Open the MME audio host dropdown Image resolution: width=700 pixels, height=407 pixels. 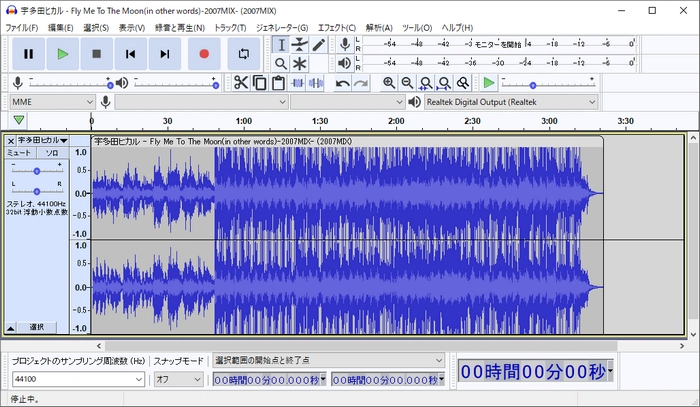[51, 102]
